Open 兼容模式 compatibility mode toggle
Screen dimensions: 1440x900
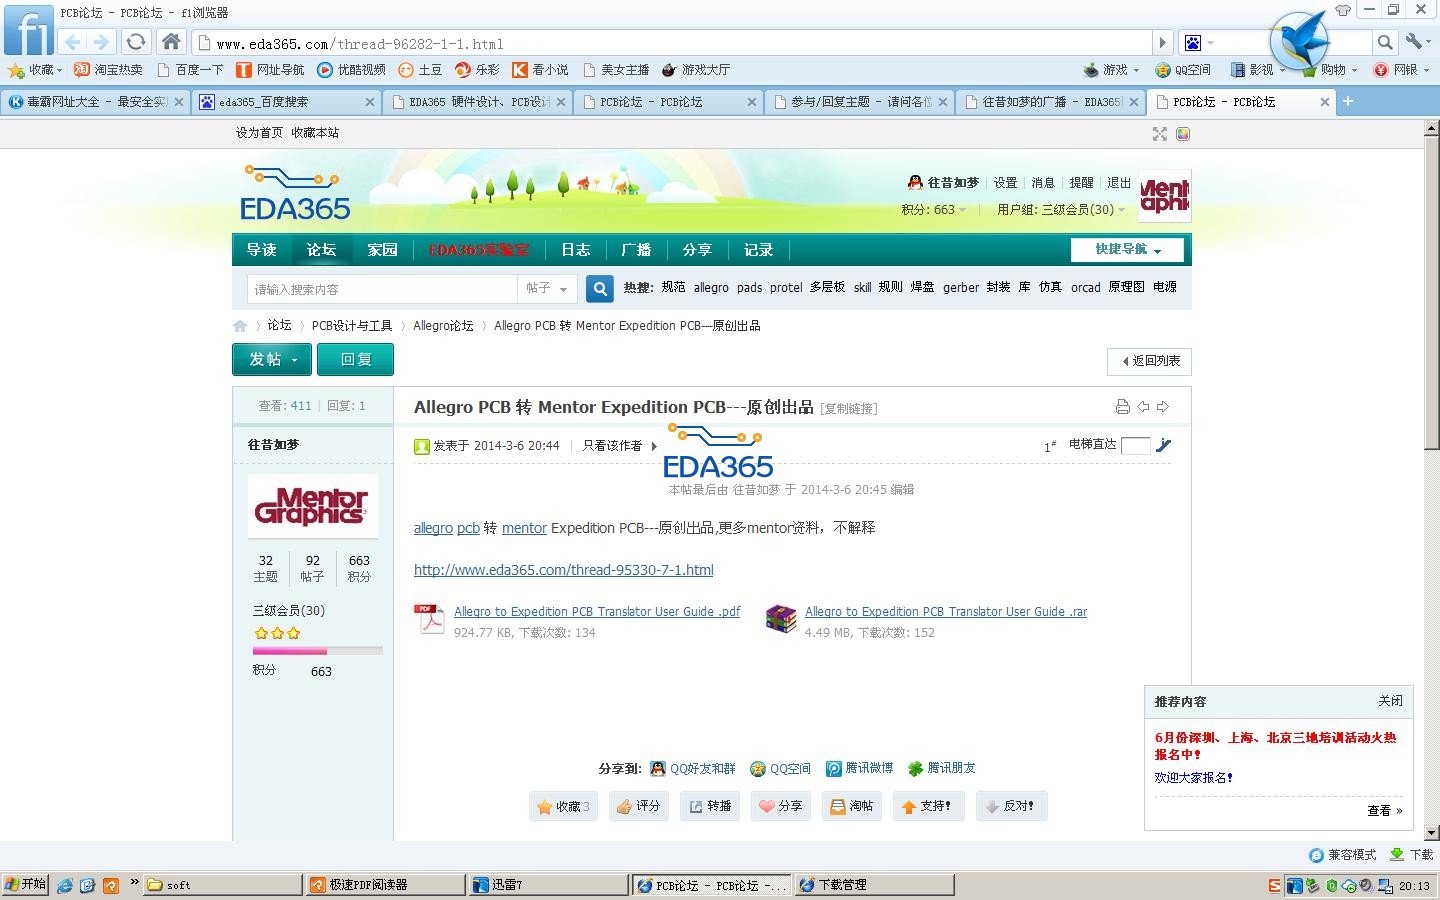[1343, 855]
